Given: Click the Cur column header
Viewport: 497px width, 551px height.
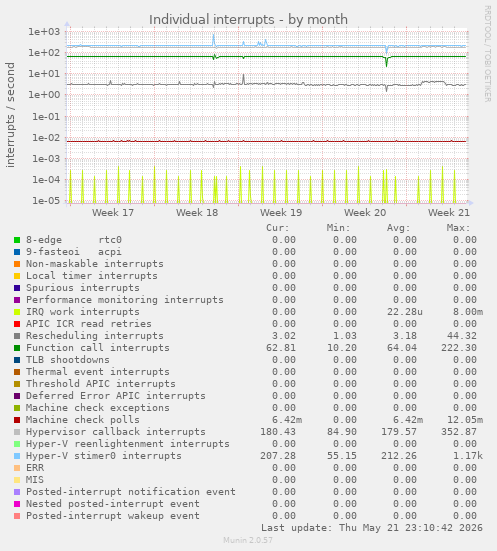Looking at the screenshot, I should [278, 228].
